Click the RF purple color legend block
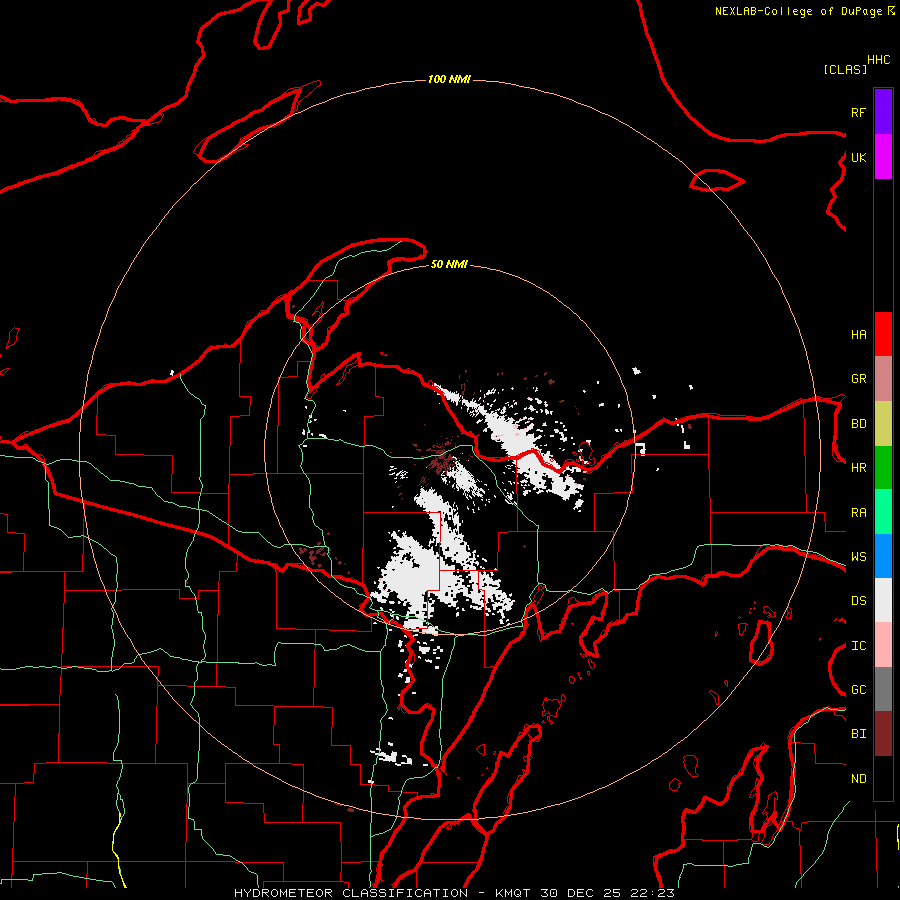The height and width of the screenshot is (900, 900). 883,112
